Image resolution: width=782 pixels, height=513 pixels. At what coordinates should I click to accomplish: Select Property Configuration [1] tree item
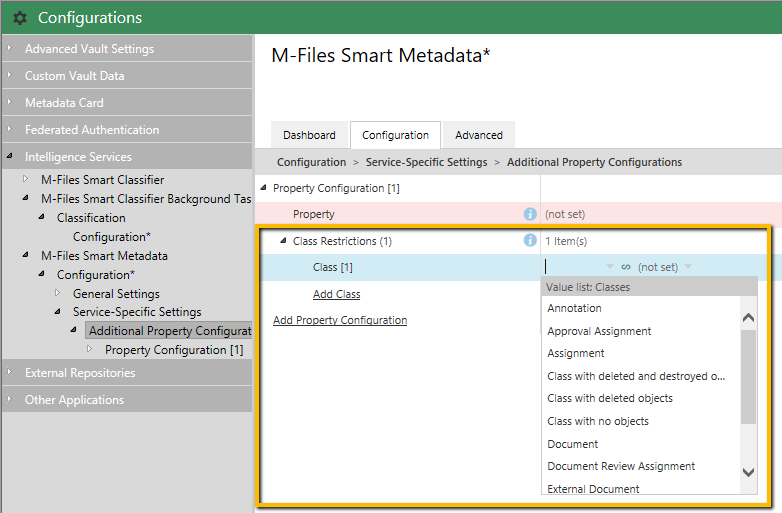174,350
